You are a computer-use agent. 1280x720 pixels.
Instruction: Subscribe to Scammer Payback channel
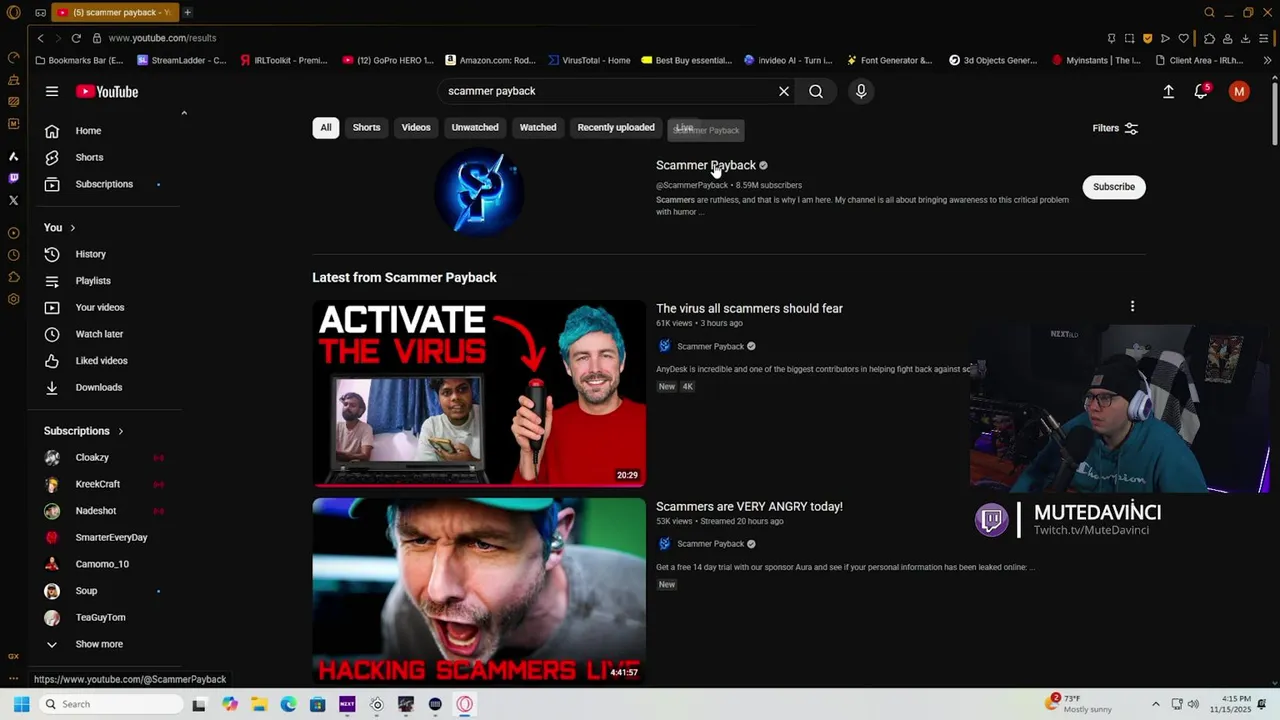click(1114, 187)
